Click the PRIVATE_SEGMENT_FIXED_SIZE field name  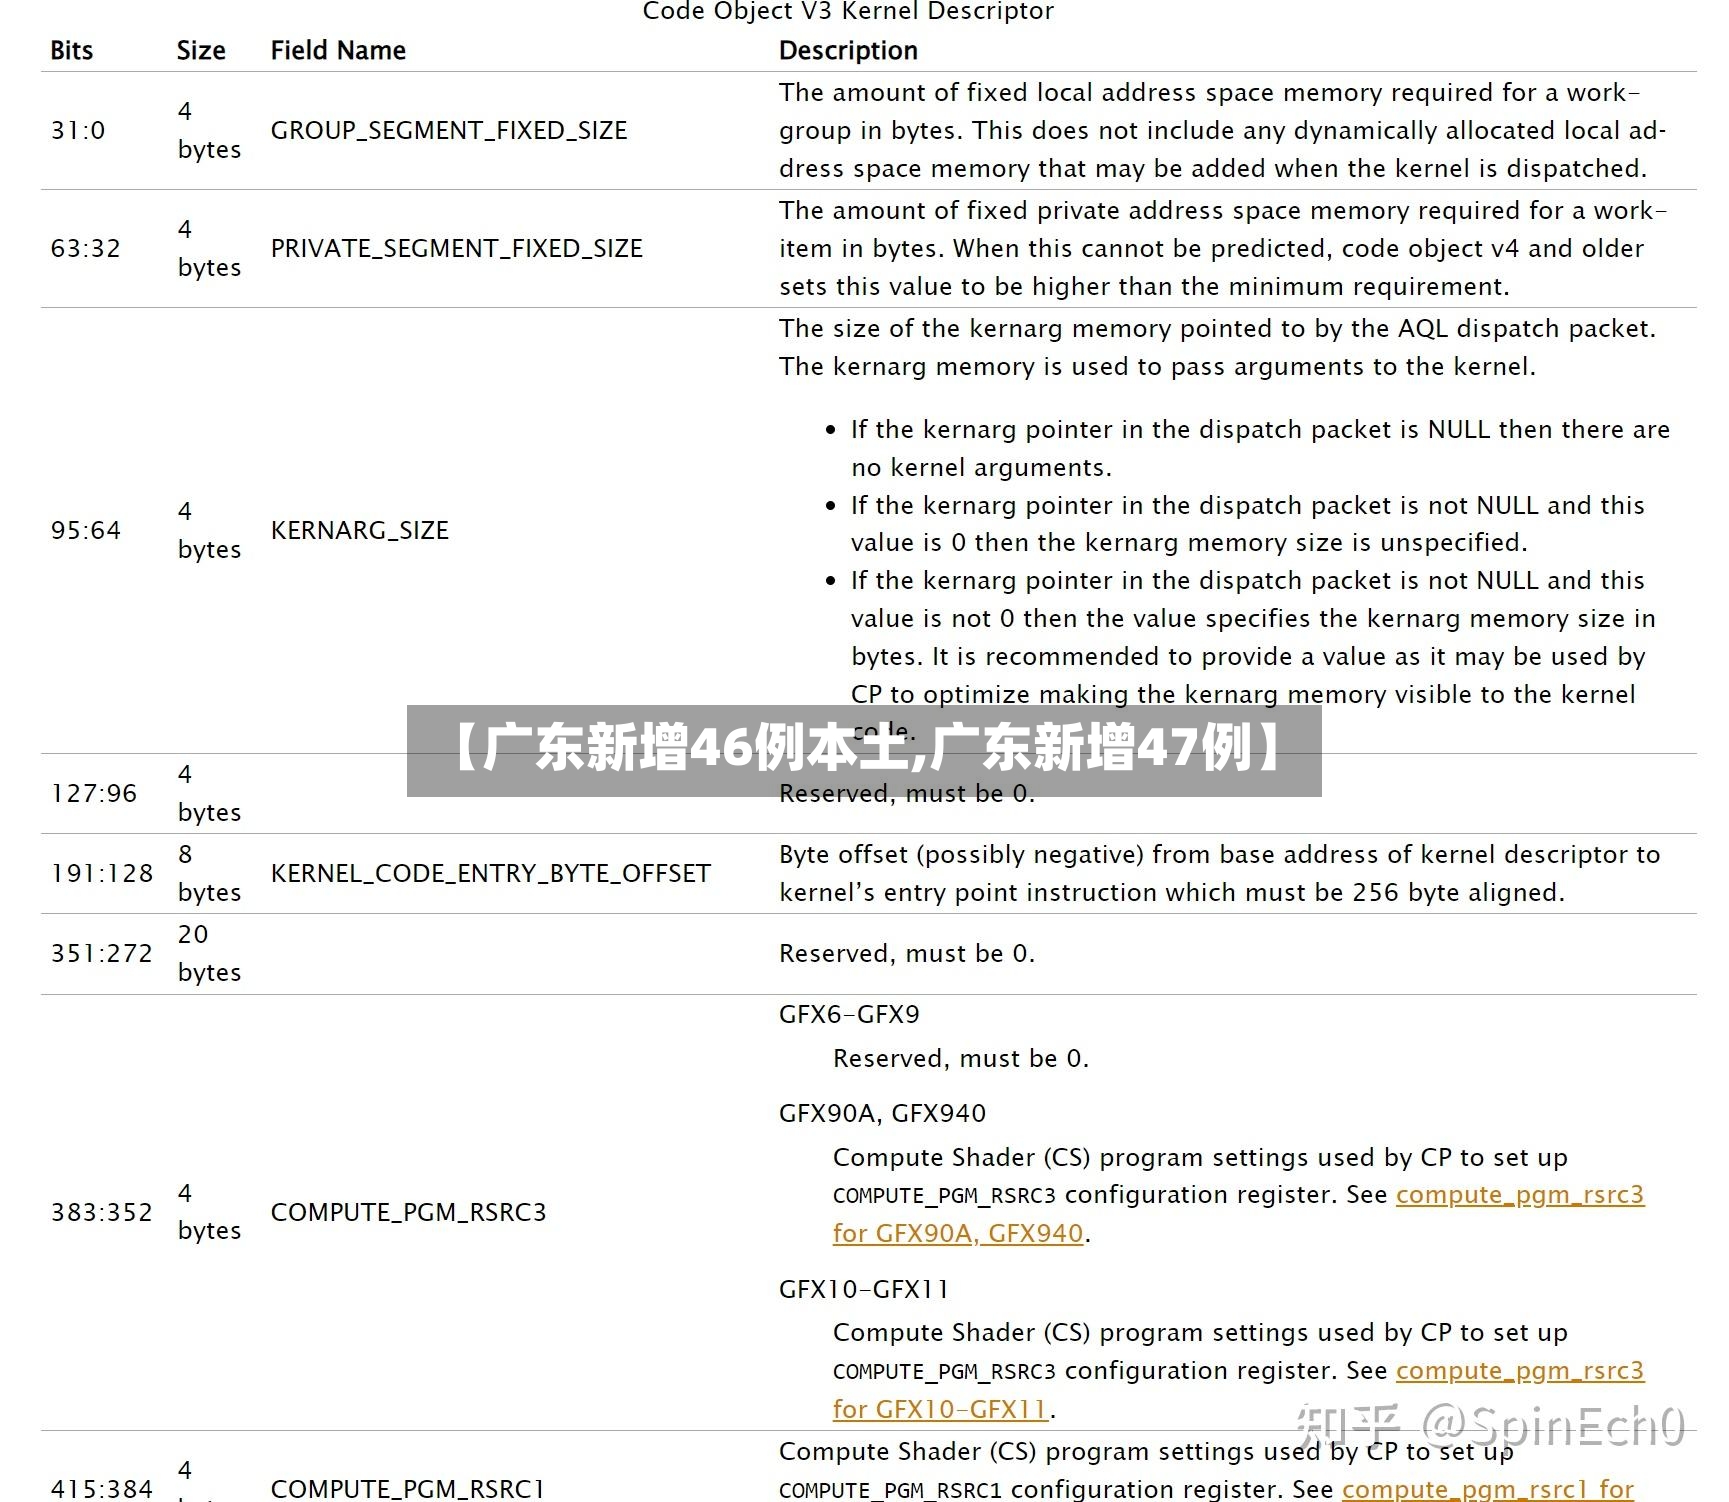tap(456, 249)
